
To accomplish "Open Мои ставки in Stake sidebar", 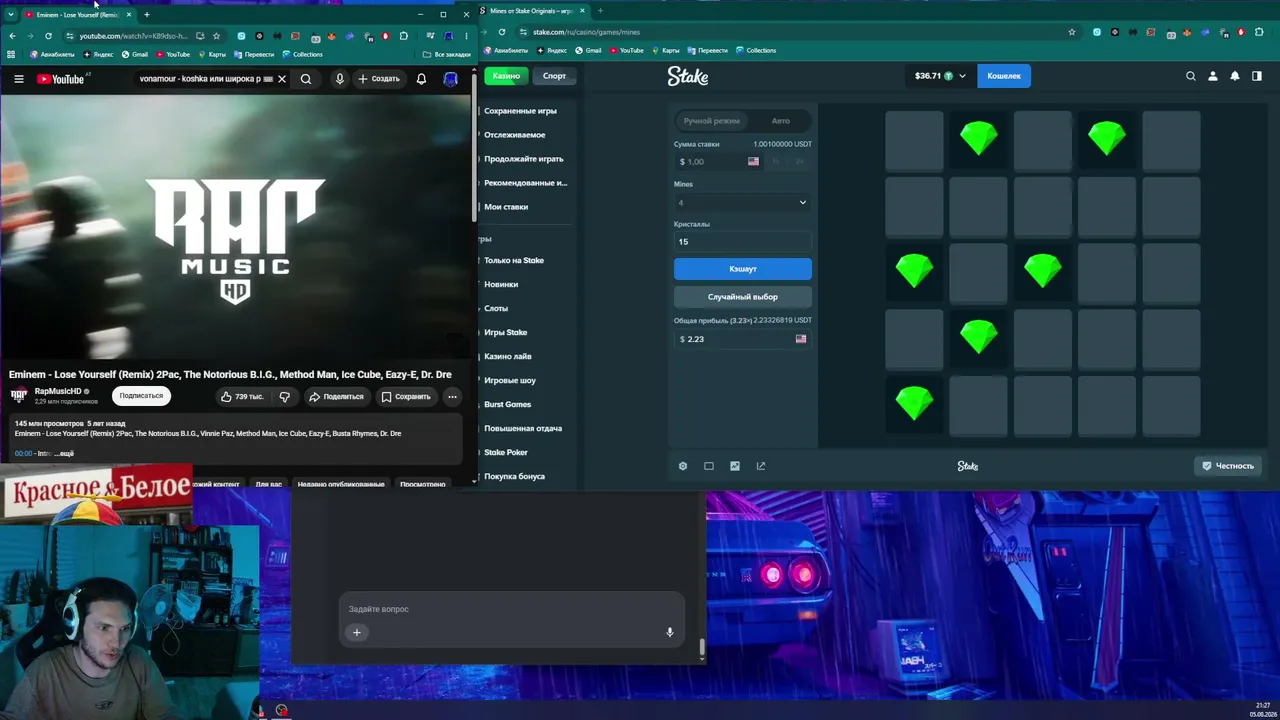I will click(506, 207).
